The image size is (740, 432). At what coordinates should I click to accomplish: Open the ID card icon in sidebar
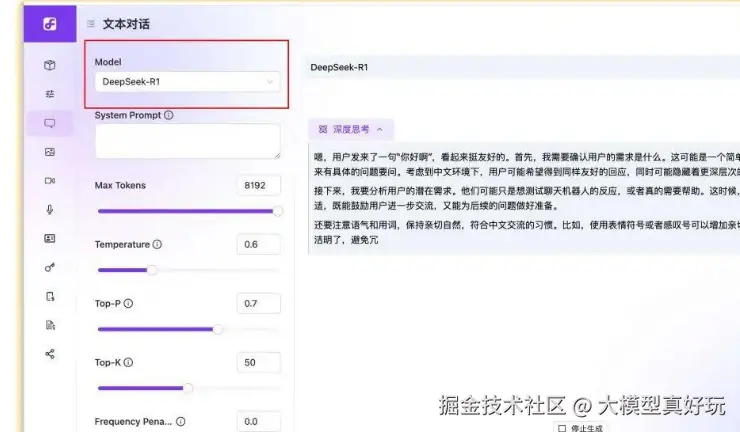click(x=50, y=238)
